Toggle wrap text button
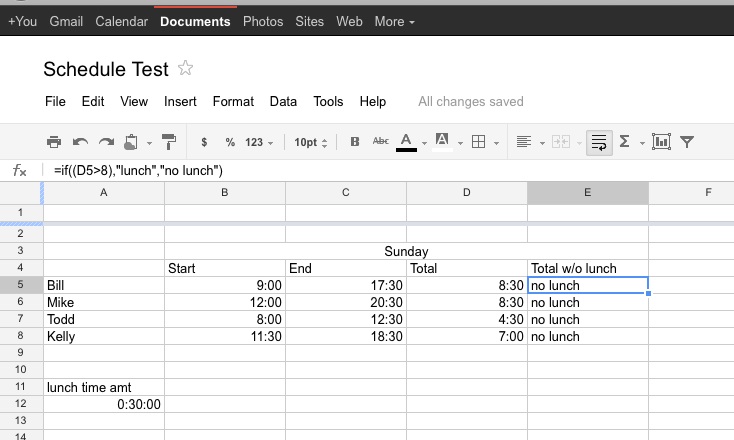 point(599,143)
